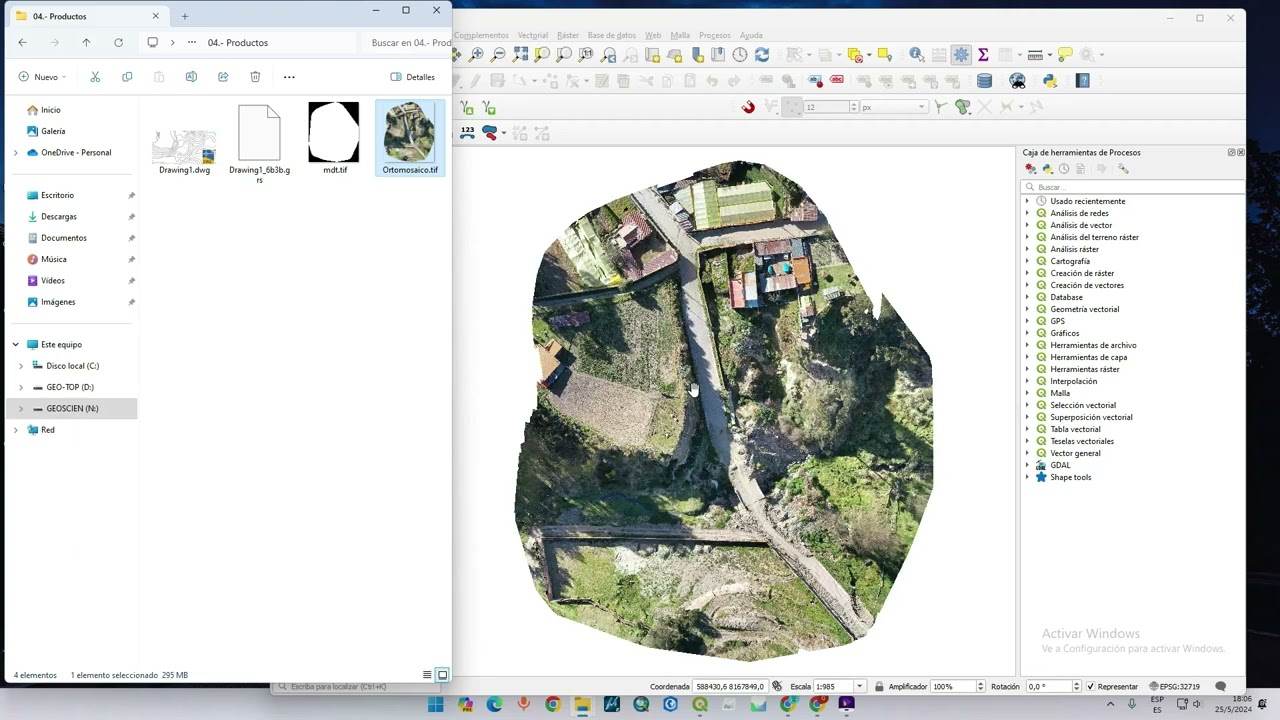This screenshot has width=1280, height=720.
Task: Open the See more ellipsis in File Explorer
Action: pyautogui.click(x=289, y=77)
